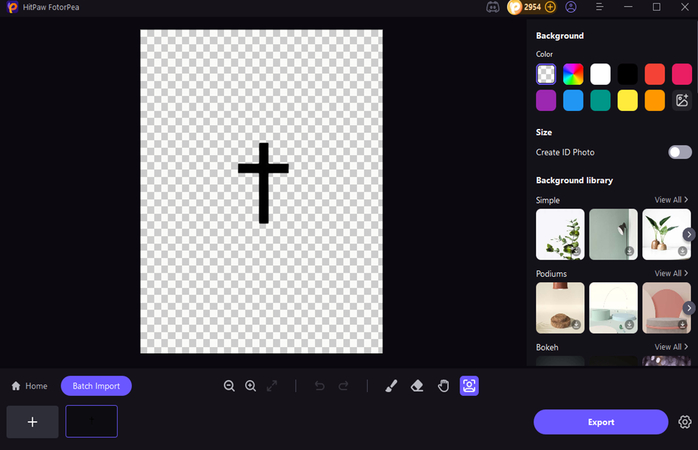Open the hamburger menu in title bar
The image size is (698, 450).
click(x=600, y=7)
